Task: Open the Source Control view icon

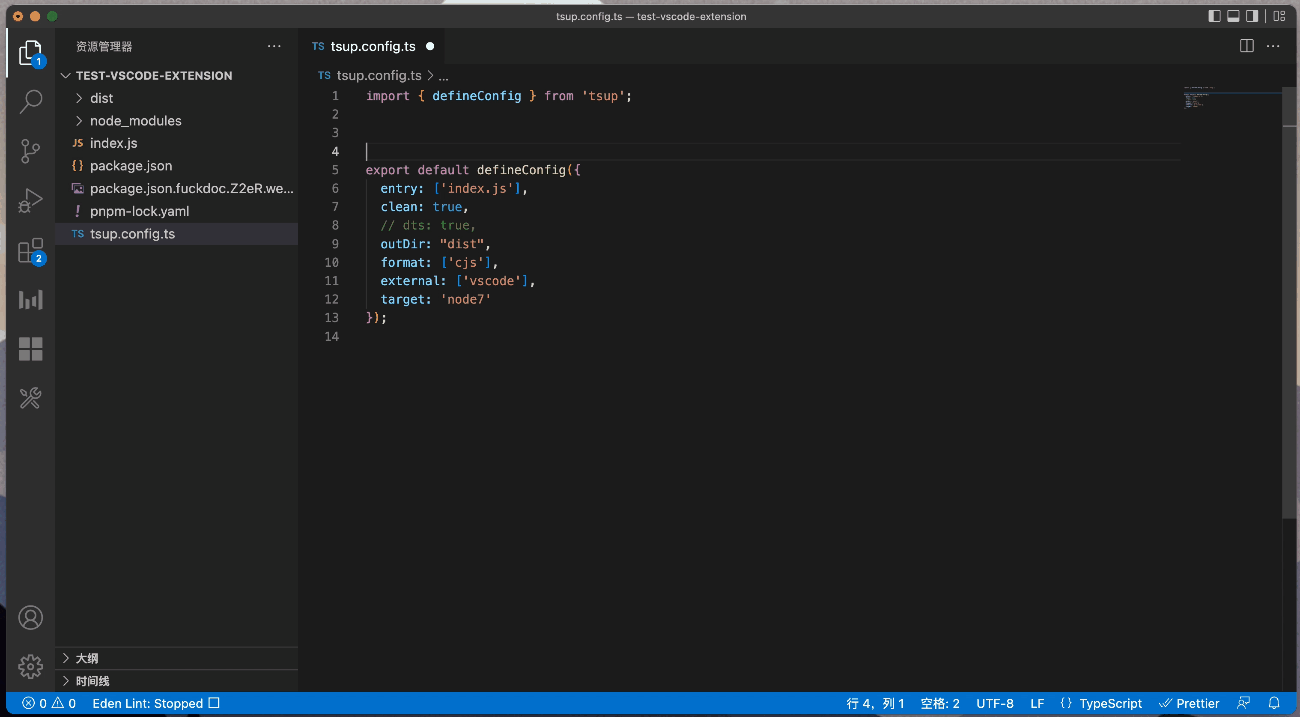Action: click(x=30, y=151)
